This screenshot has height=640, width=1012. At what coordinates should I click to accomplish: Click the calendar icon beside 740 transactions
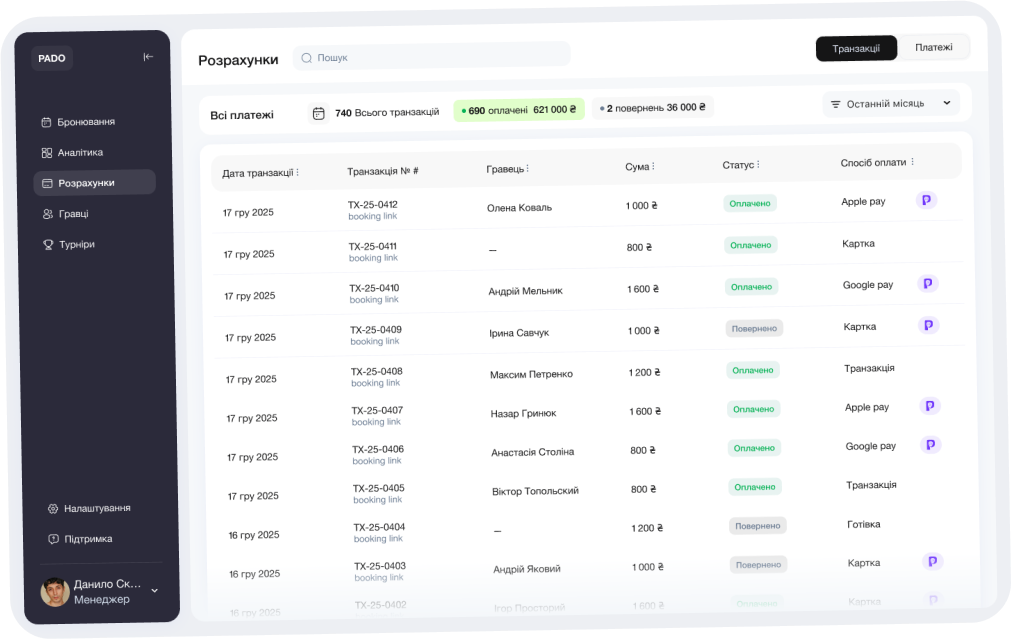319,113
